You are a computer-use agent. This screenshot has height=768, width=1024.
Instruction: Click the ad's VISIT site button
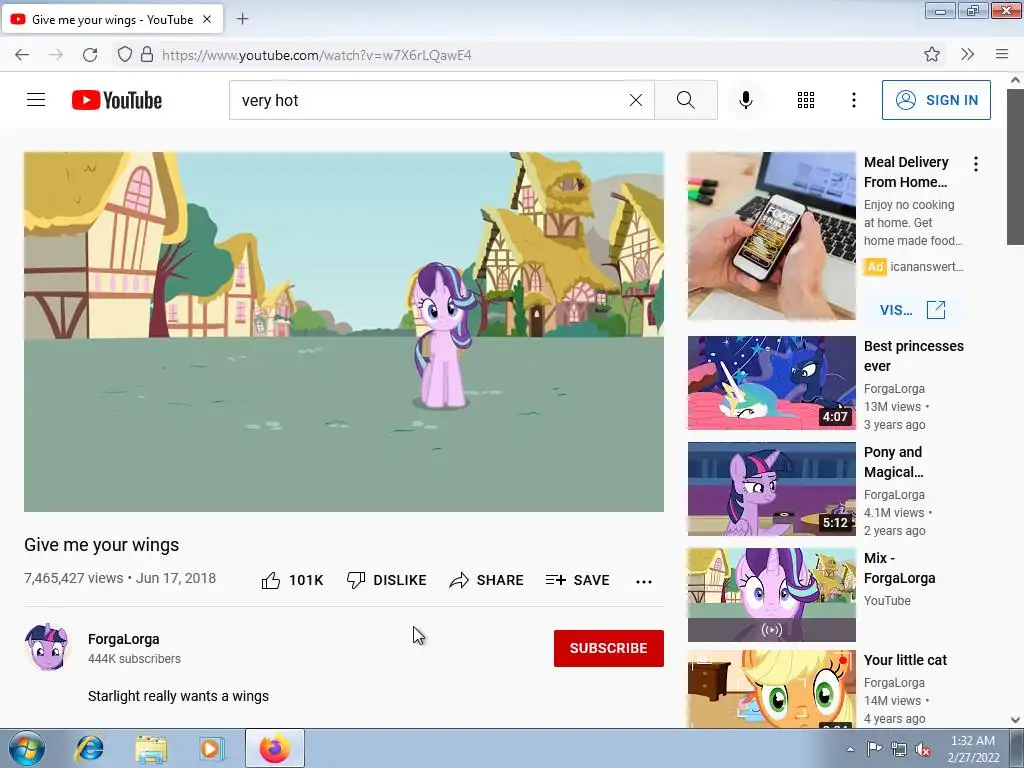[x=913, y=310]
